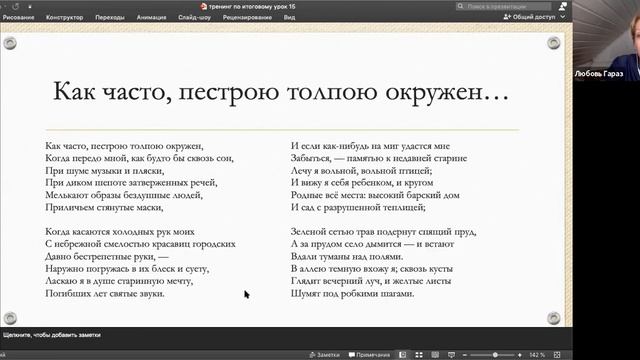Click the zoom out minus button
Viewport: 640px width, 360px height.
(464, 355)
